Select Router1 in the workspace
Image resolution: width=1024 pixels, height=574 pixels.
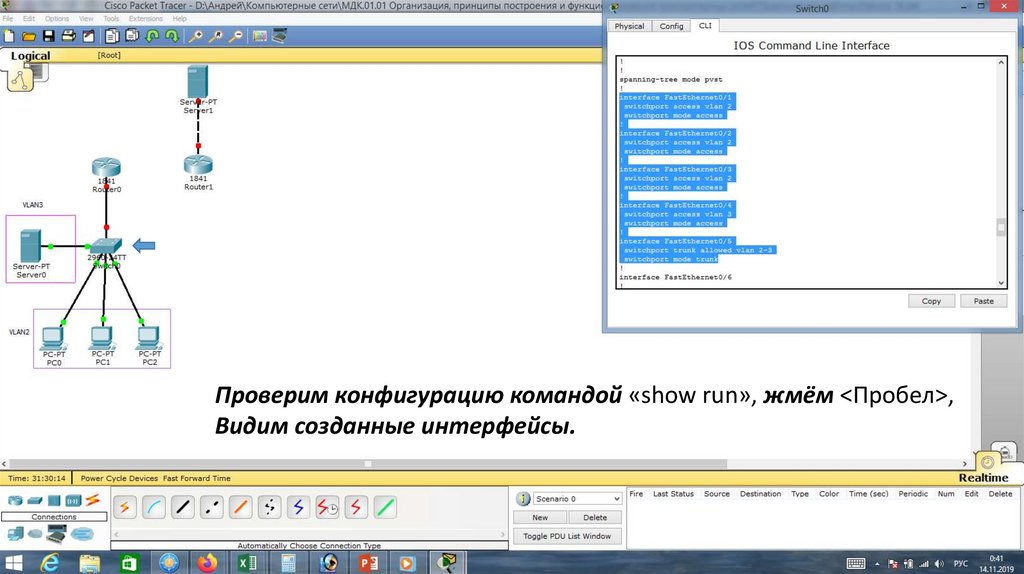[x=198, y=166]
